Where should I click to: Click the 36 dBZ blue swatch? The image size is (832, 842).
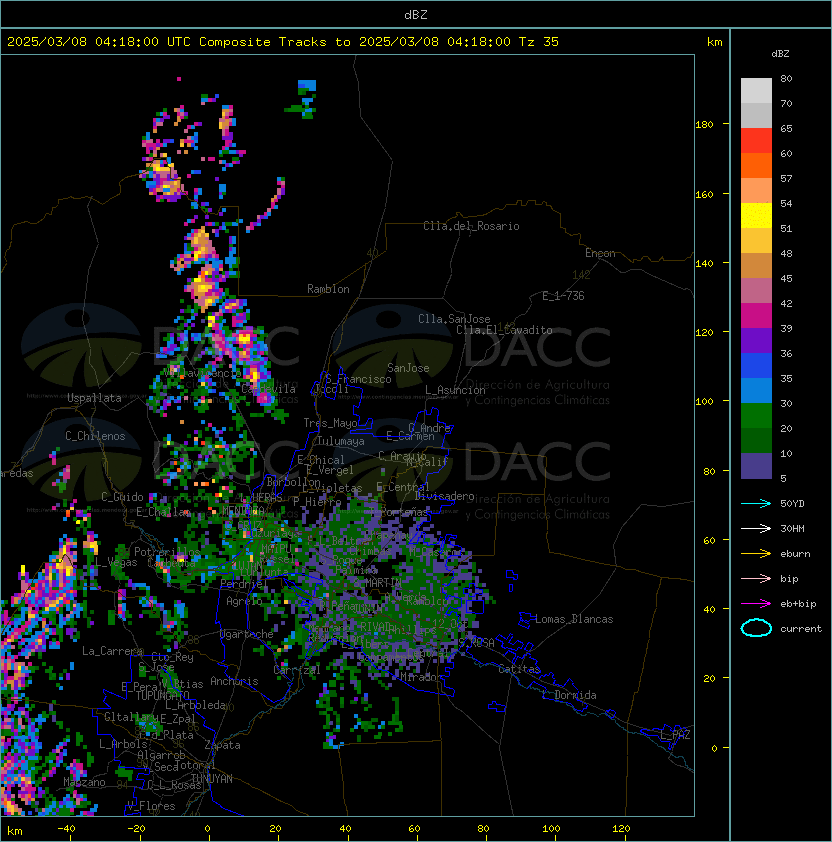click(x=756, y=365)
